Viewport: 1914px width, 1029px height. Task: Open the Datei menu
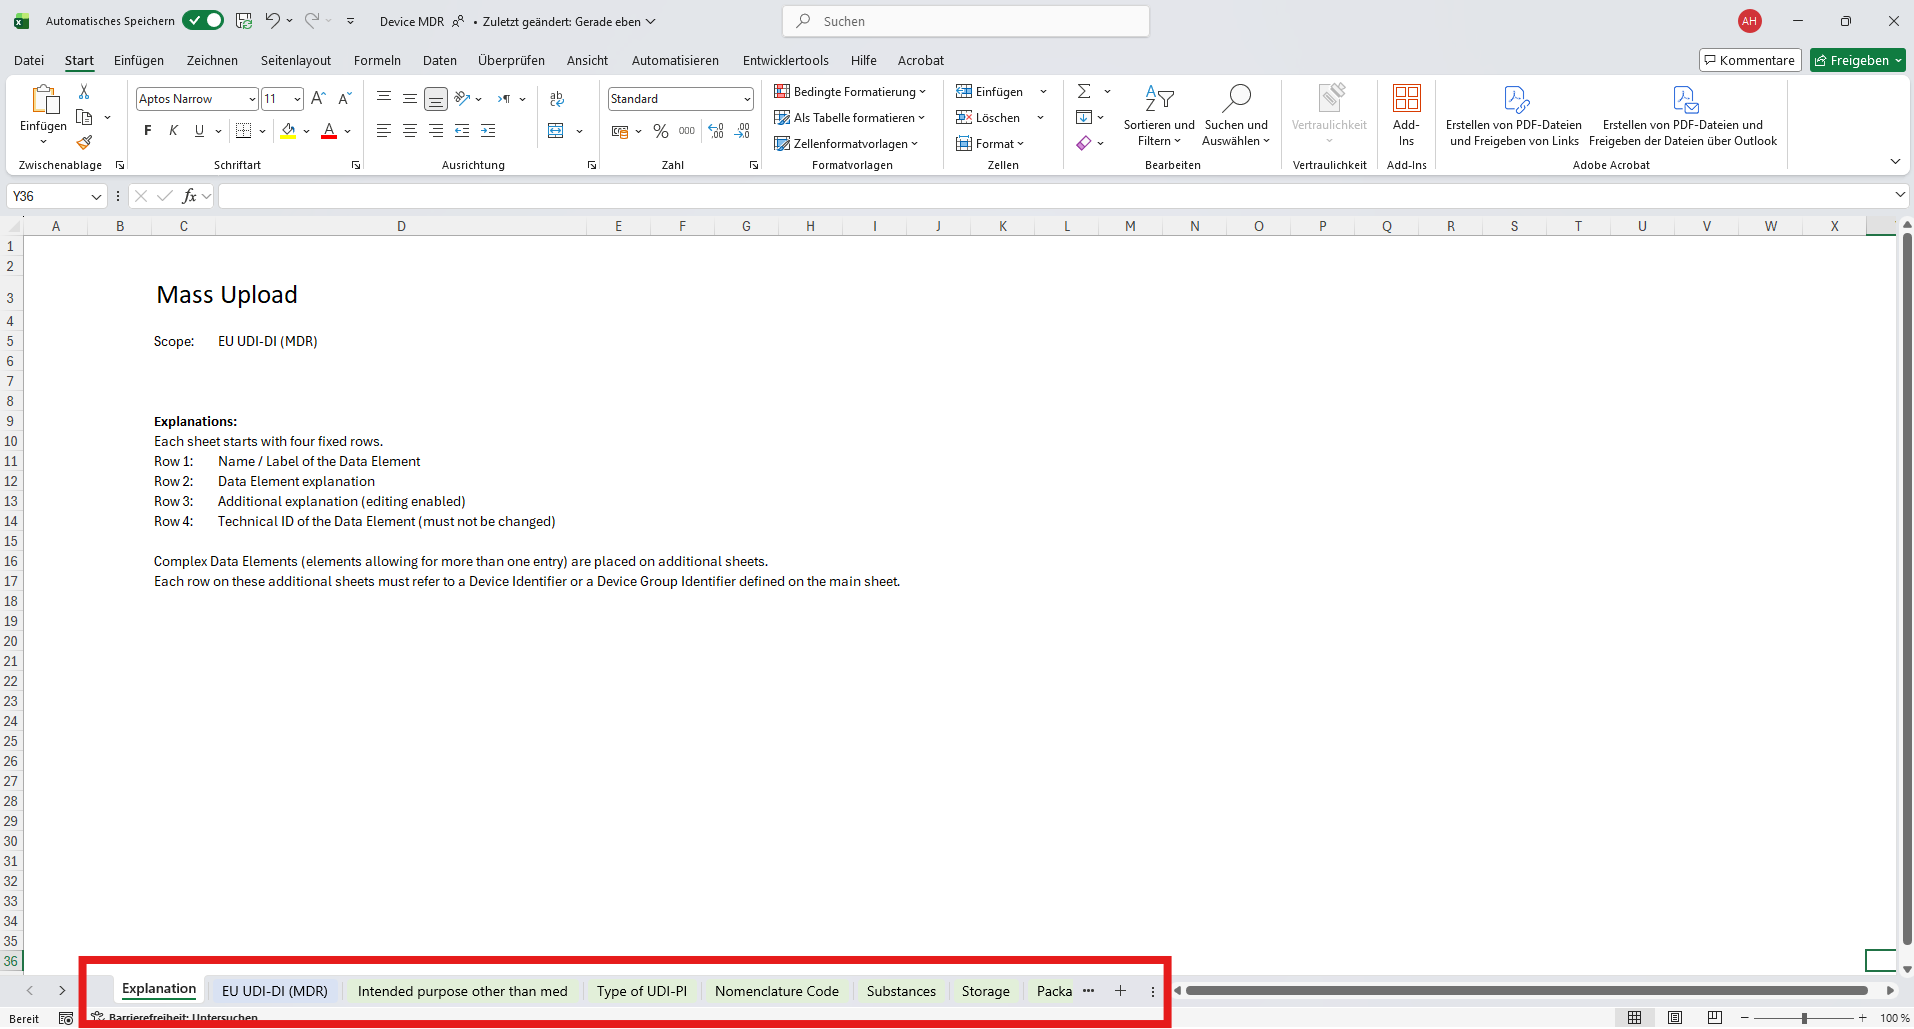pos(29,60)
